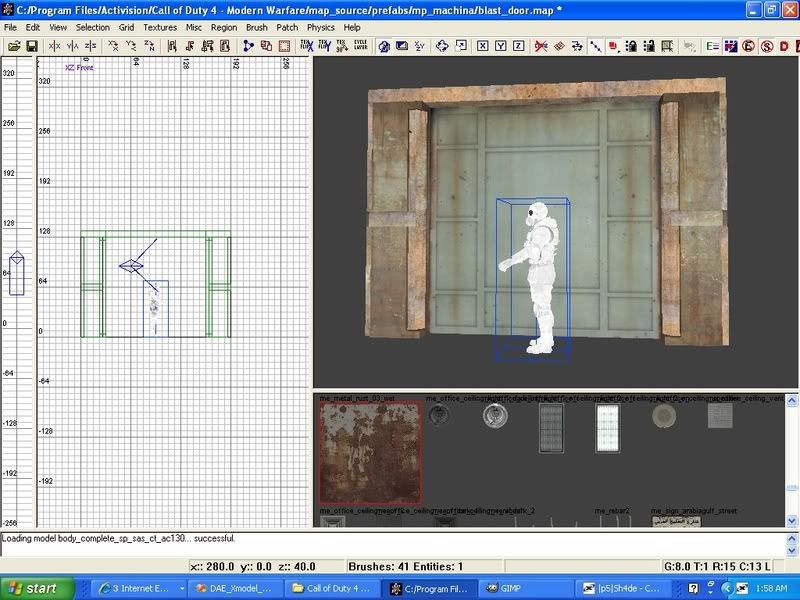Click the red dotted square hollow icon
Viewport: 800px width, 600px height.
(x=284, y=46)
